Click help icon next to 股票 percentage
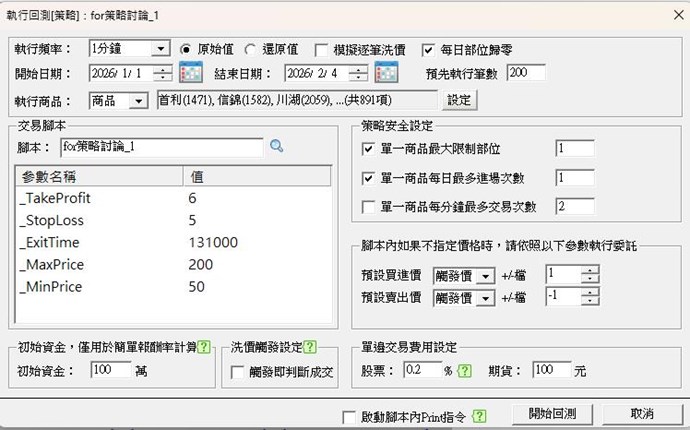The height and width of the screenshot is (430, 690). pos(465,370)
